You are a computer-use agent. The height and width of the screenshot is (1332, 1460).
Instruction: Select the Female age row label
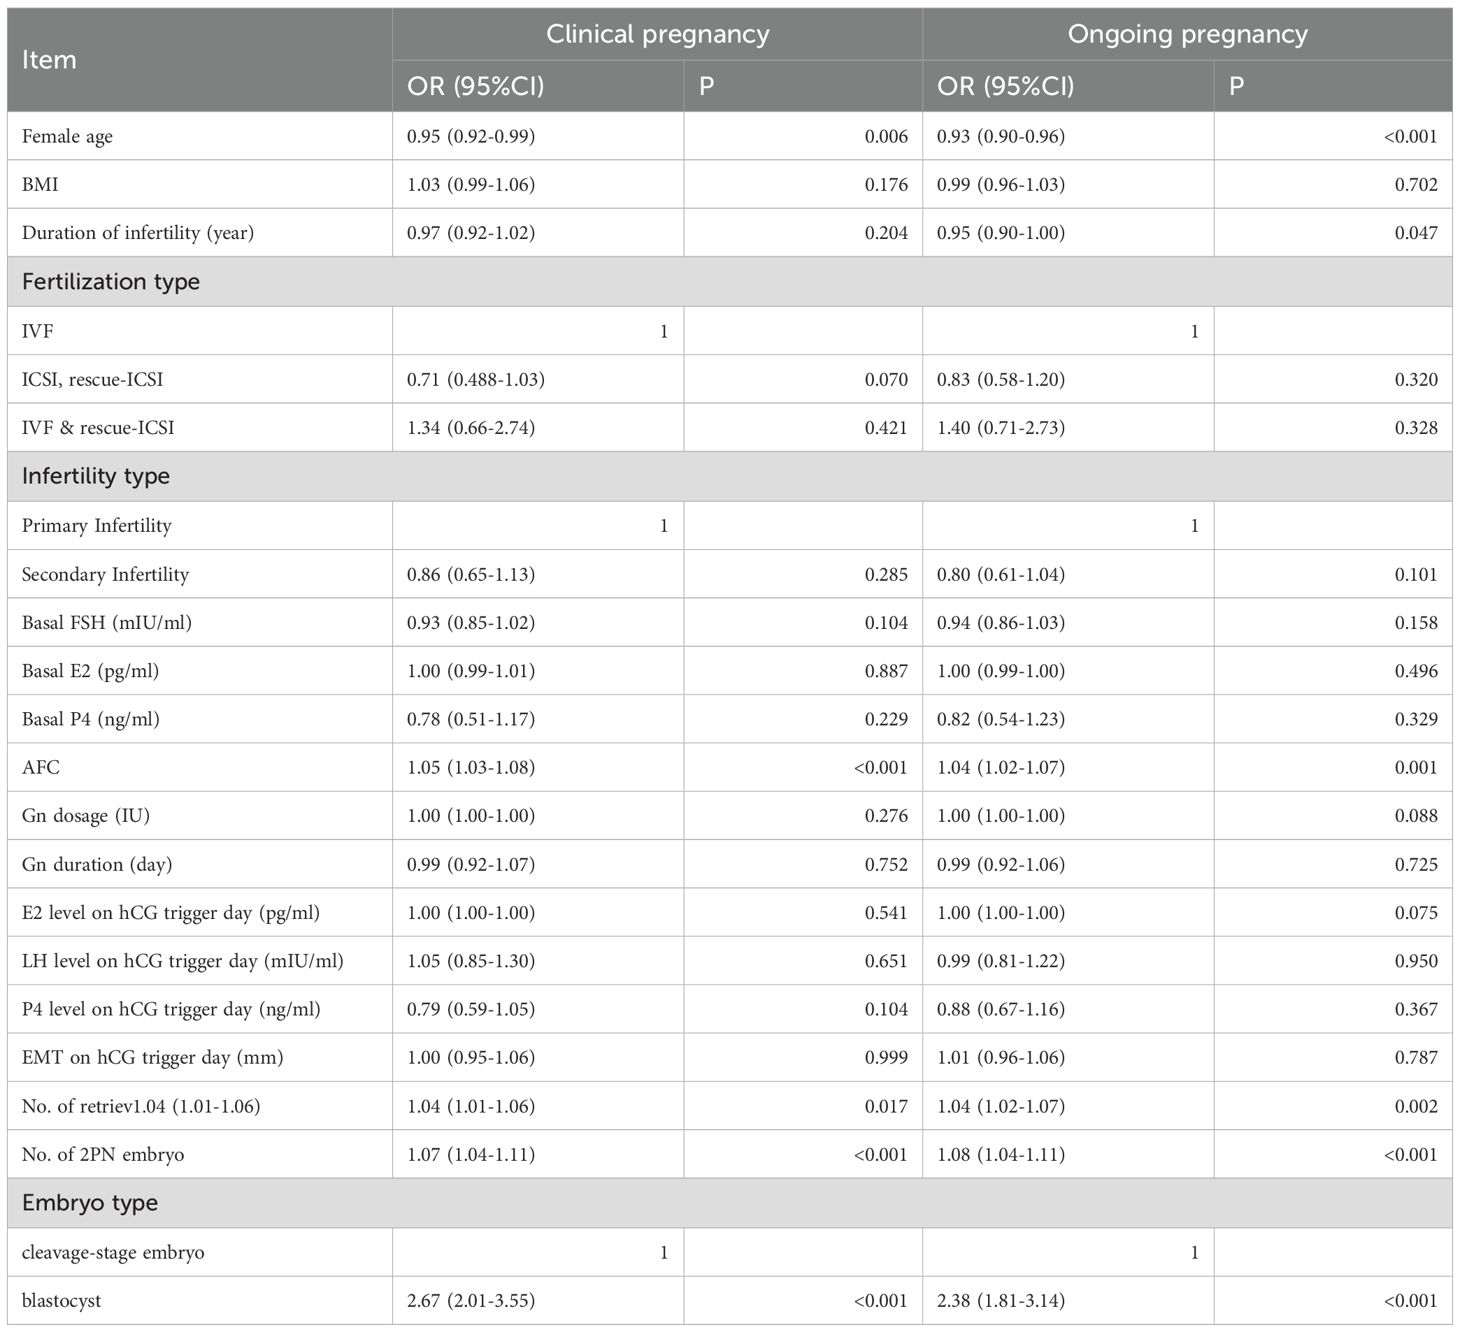tap(67, 137)
